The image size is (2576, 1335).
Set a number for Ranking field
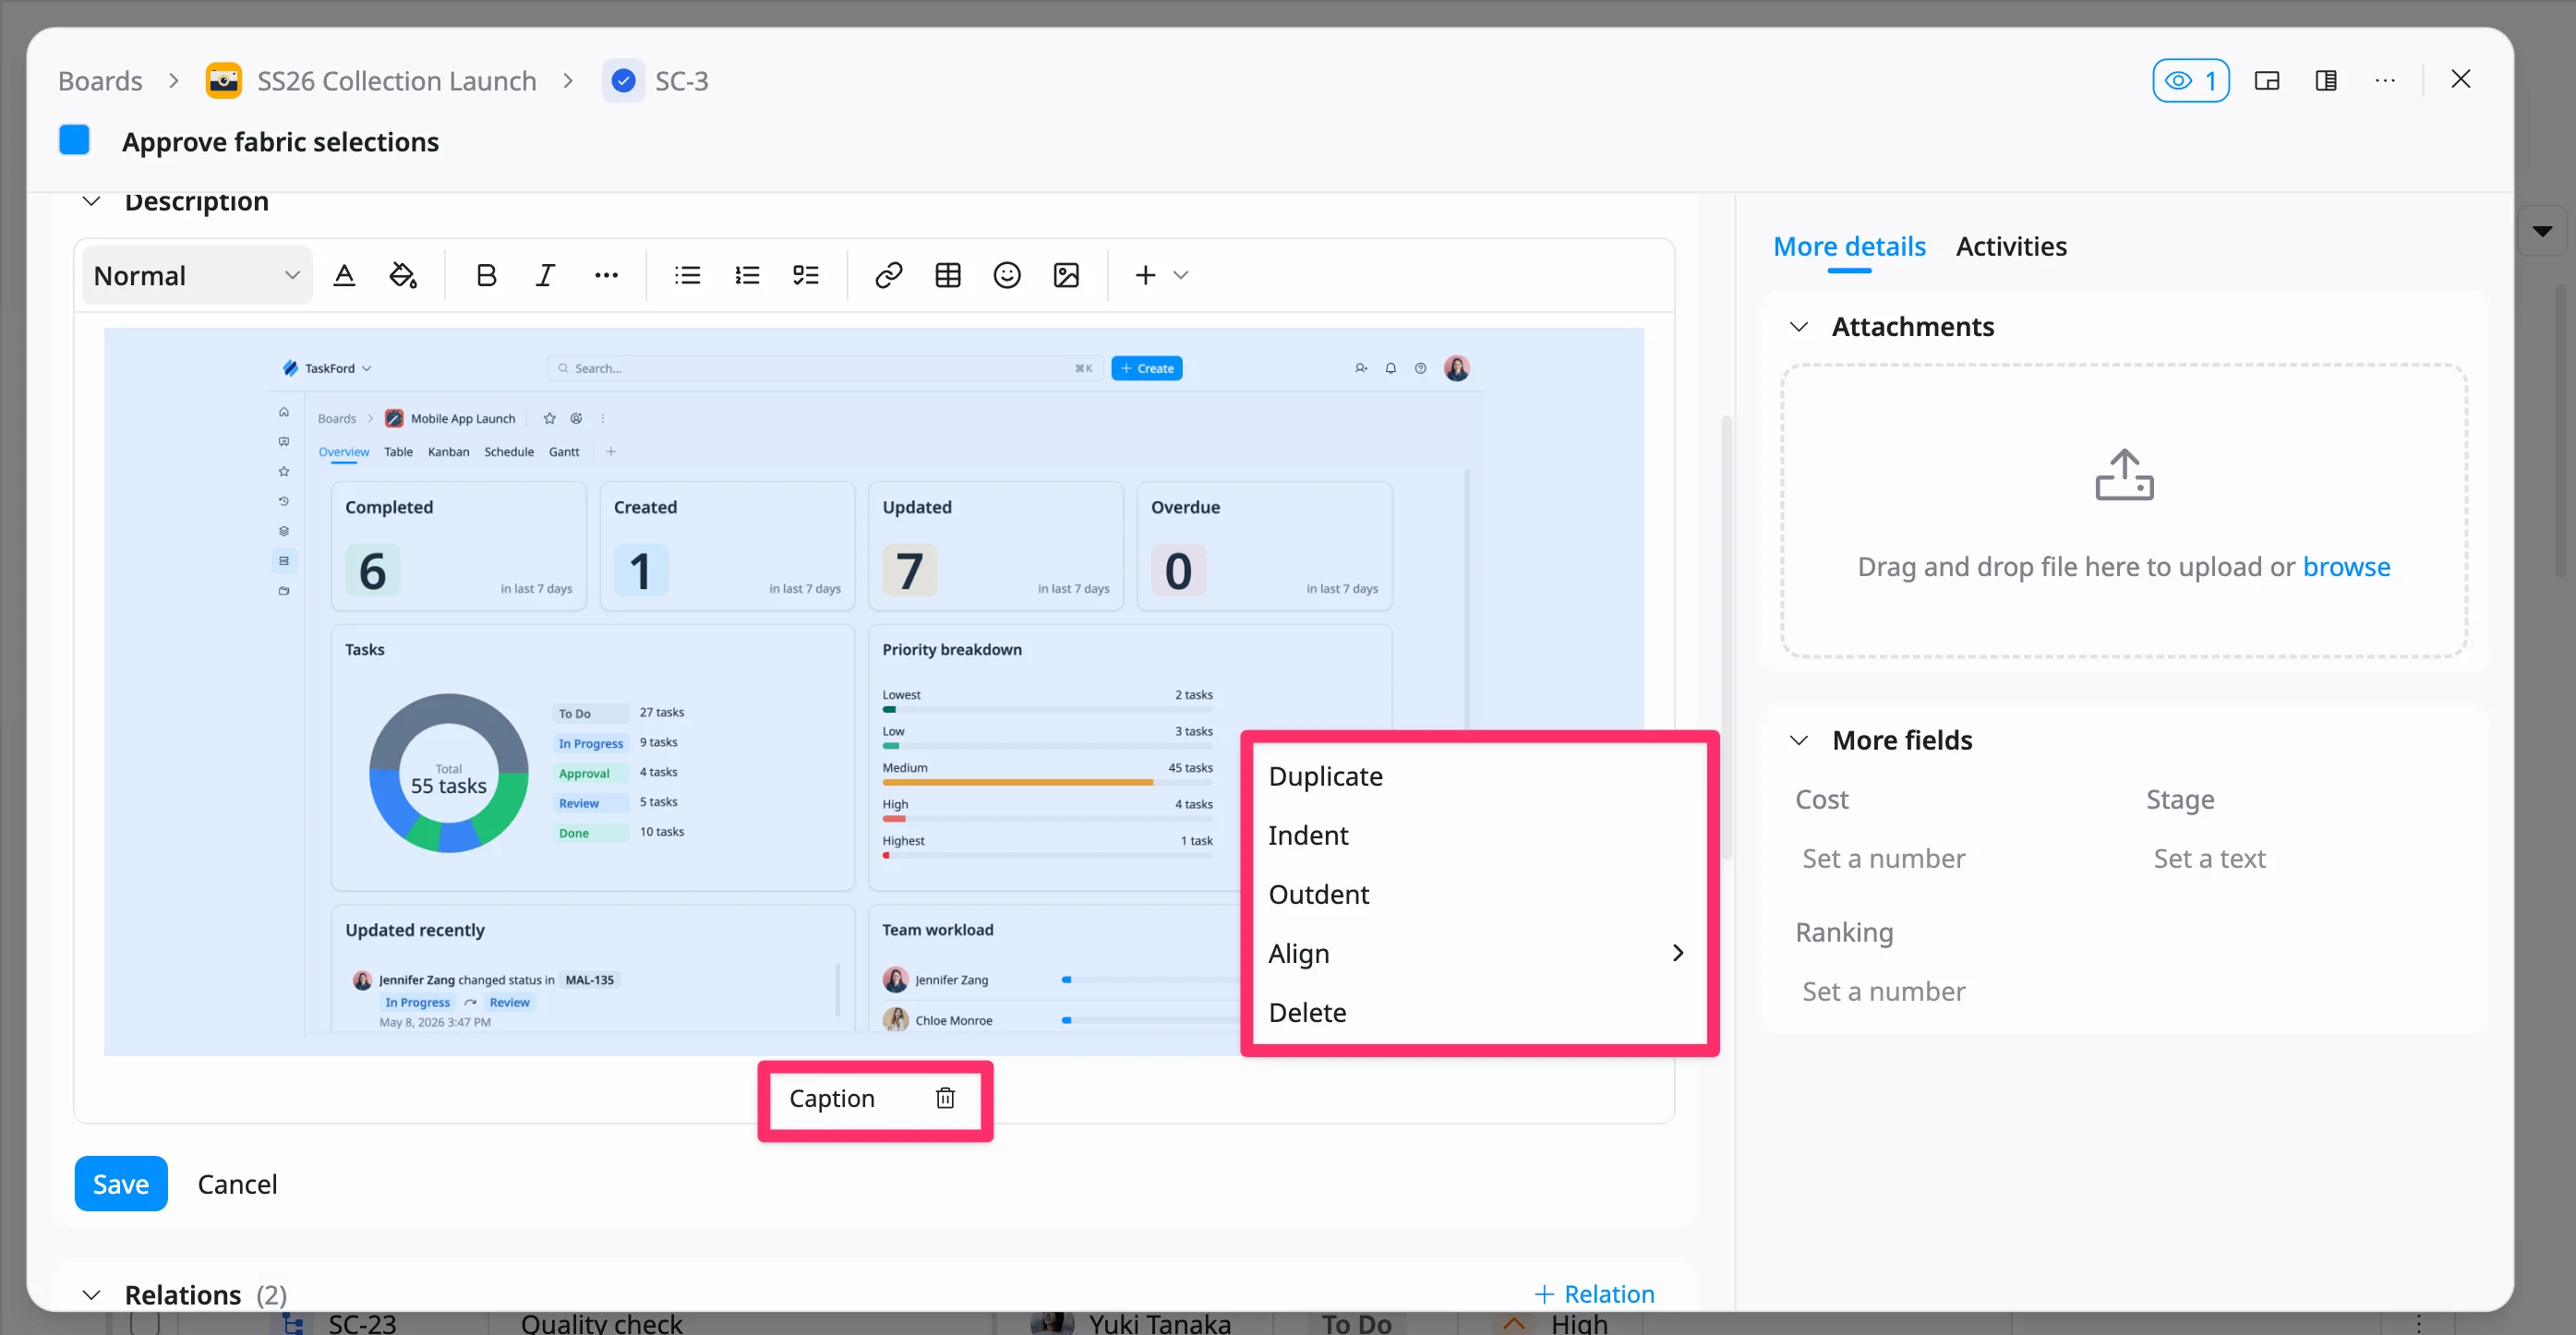(x=1884, y=992)
